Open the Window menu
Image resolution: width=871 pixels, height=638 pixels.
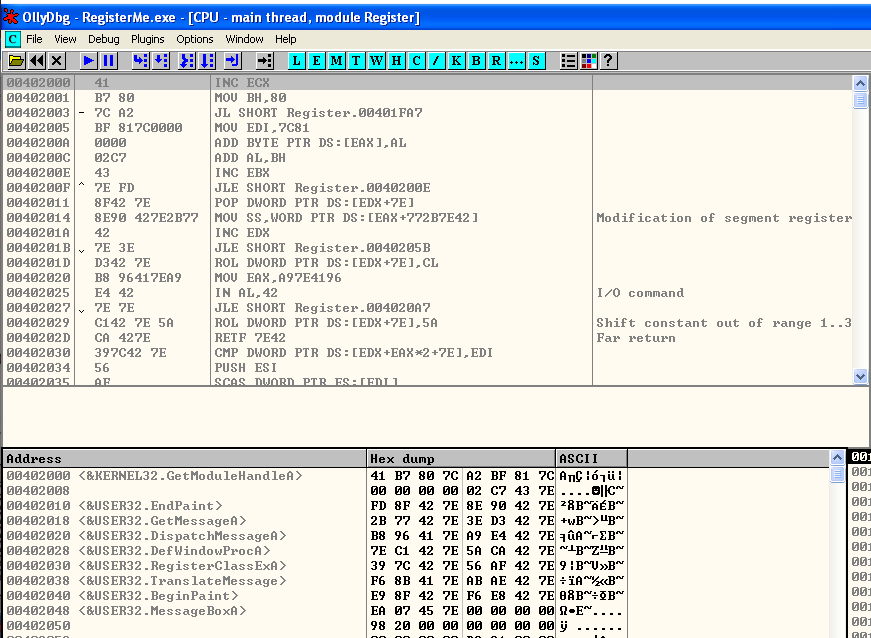pos(244,39)
